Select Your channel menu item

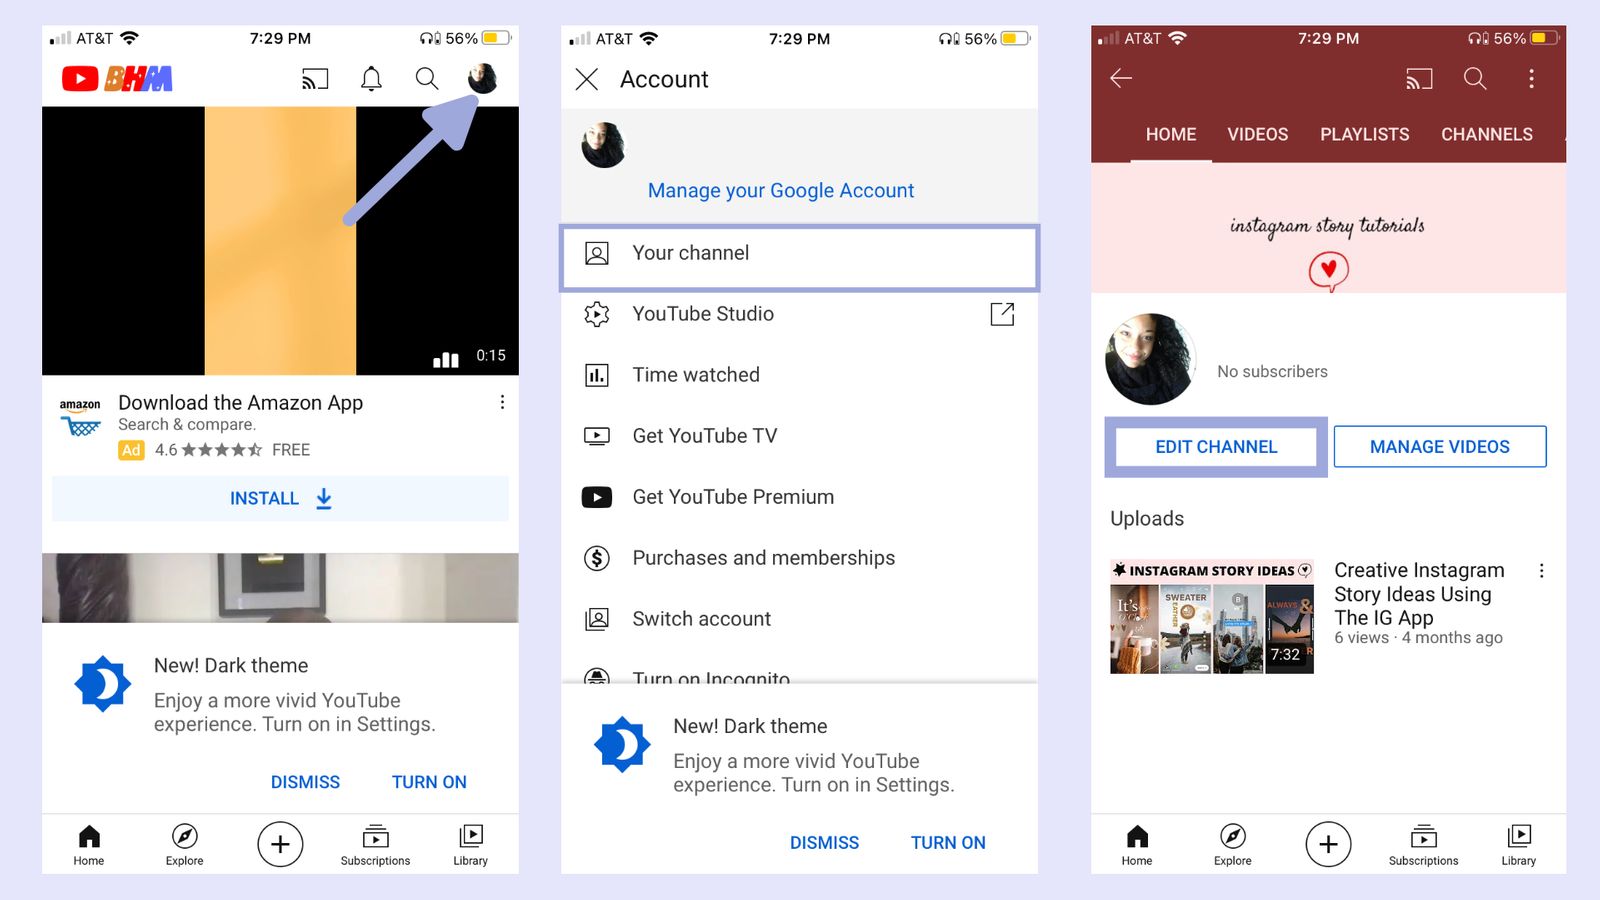(799, 254)
